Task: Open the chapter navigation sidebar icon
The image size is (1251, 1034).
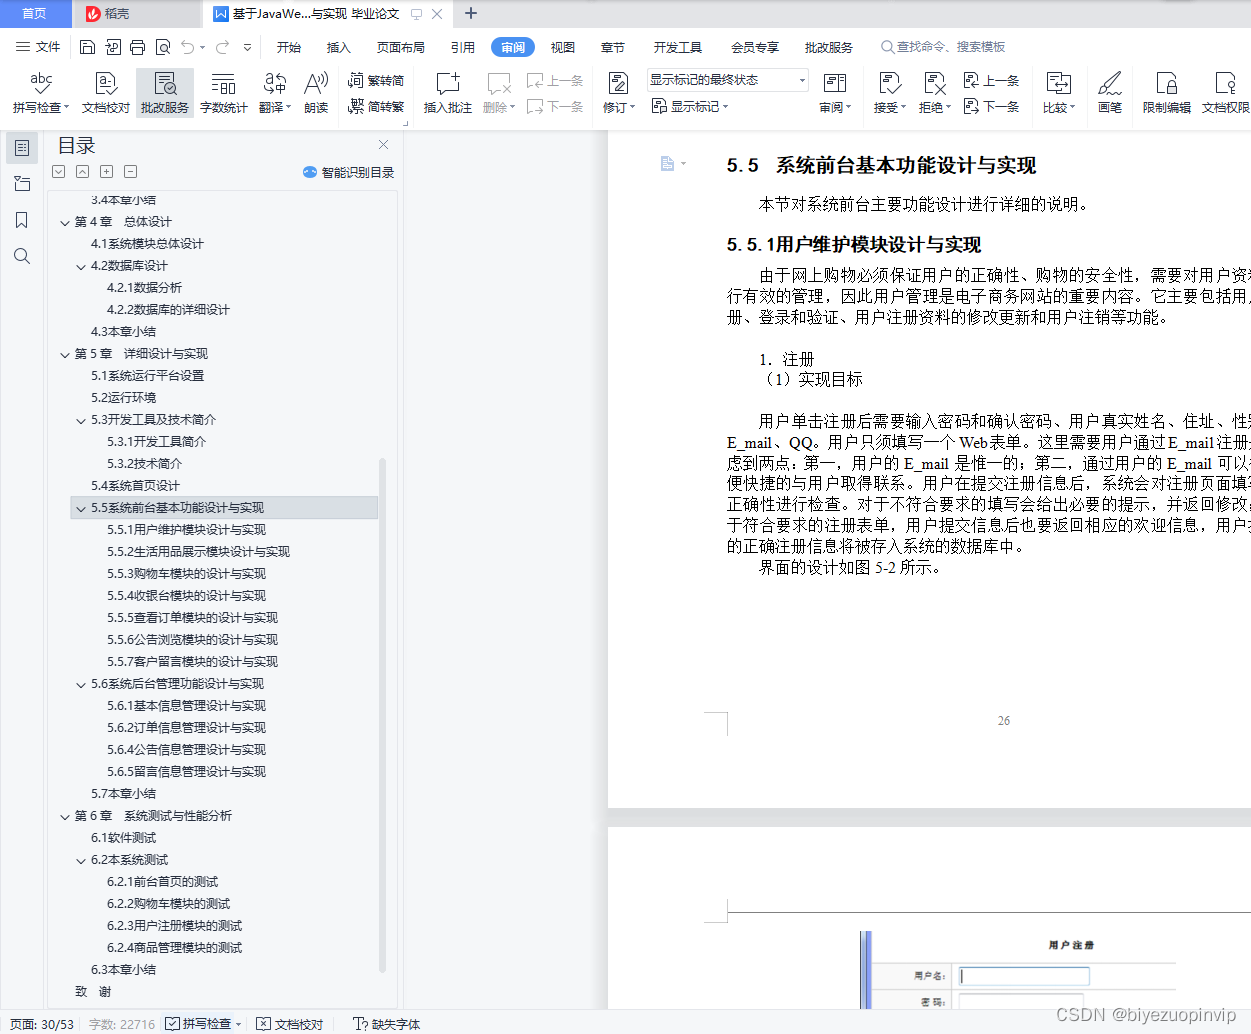Action: [22, 184]
